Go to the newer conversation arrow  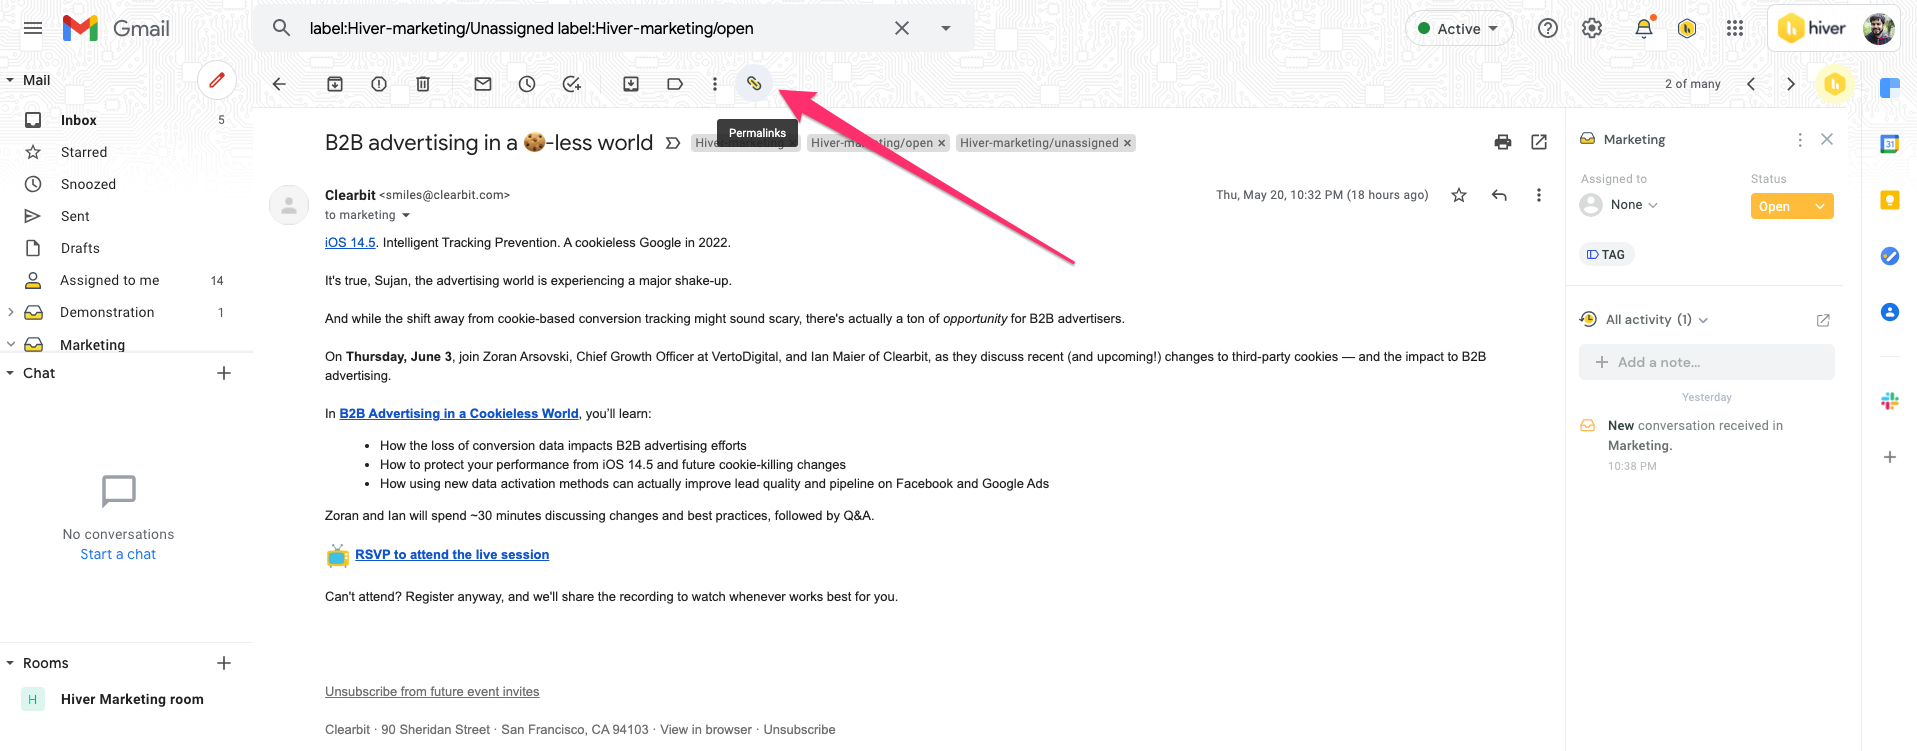point(1751,84)
